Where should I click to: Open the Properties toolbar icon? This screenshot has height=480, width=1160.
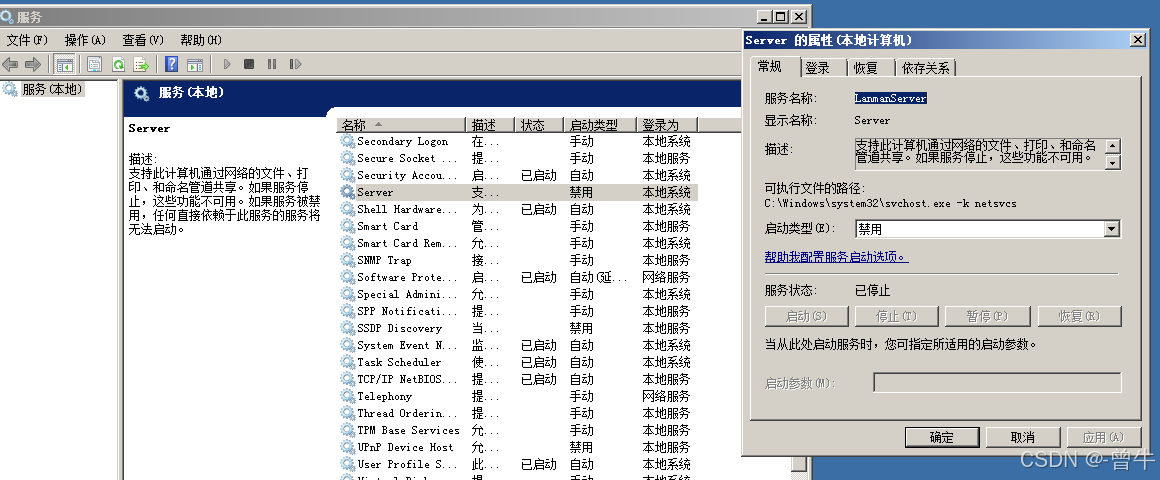95,64
